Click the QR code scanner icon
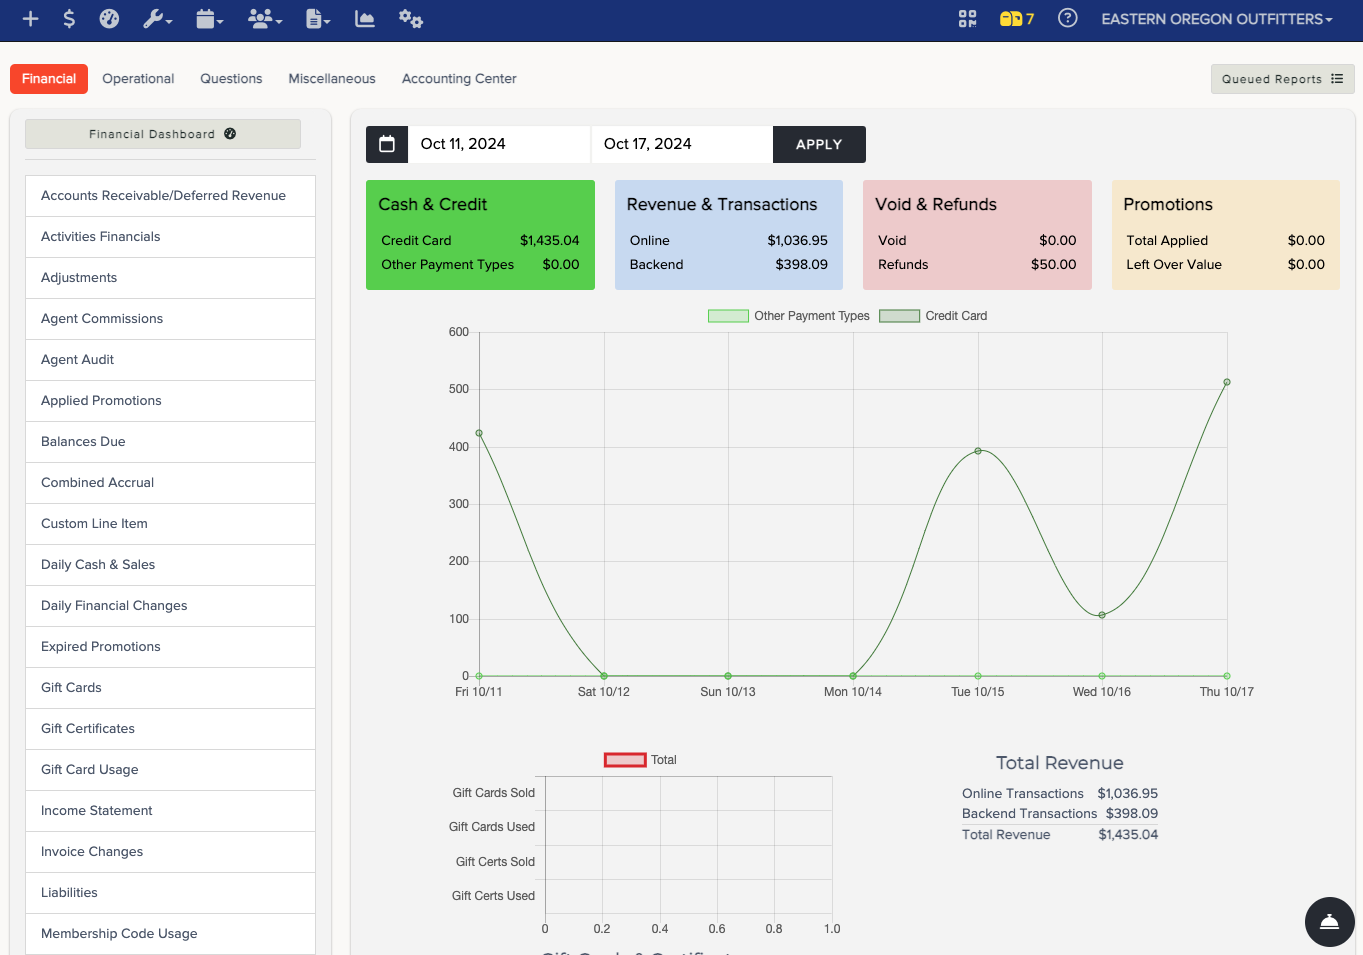 tap(967, 19)
